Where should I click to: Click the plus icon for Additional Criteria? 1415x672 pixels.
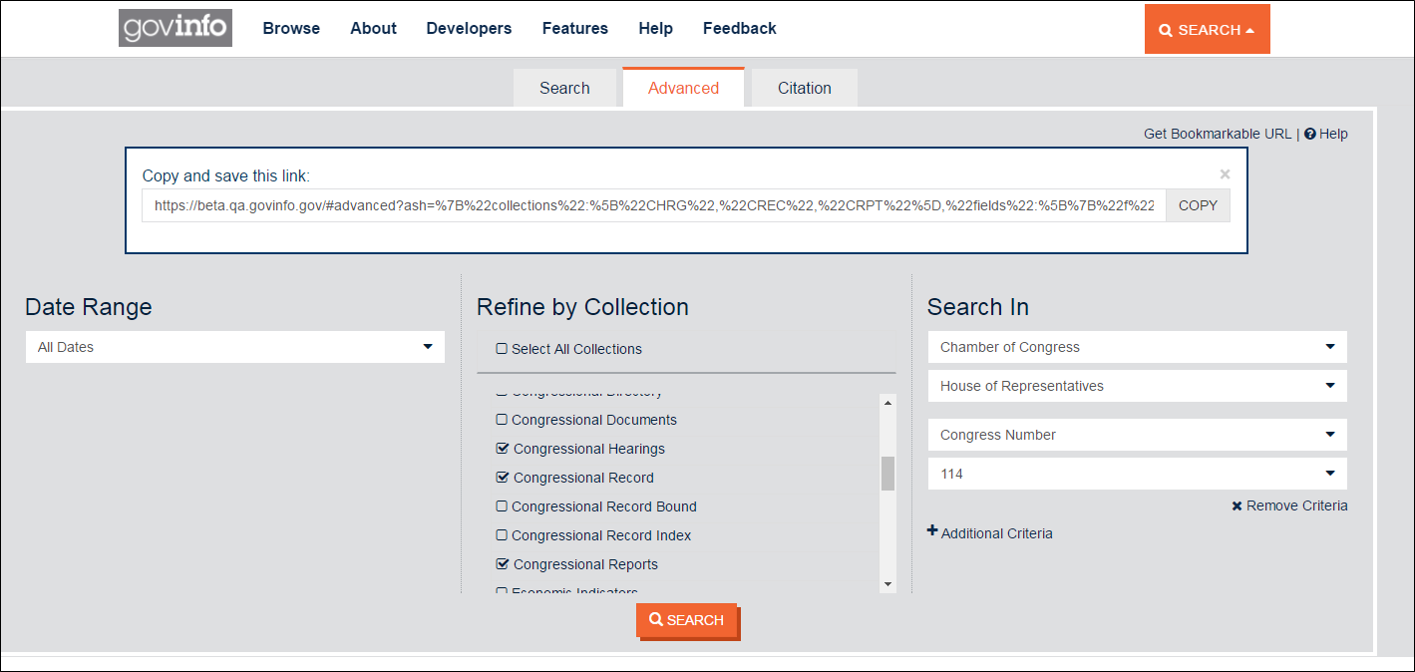click(932, 531)
